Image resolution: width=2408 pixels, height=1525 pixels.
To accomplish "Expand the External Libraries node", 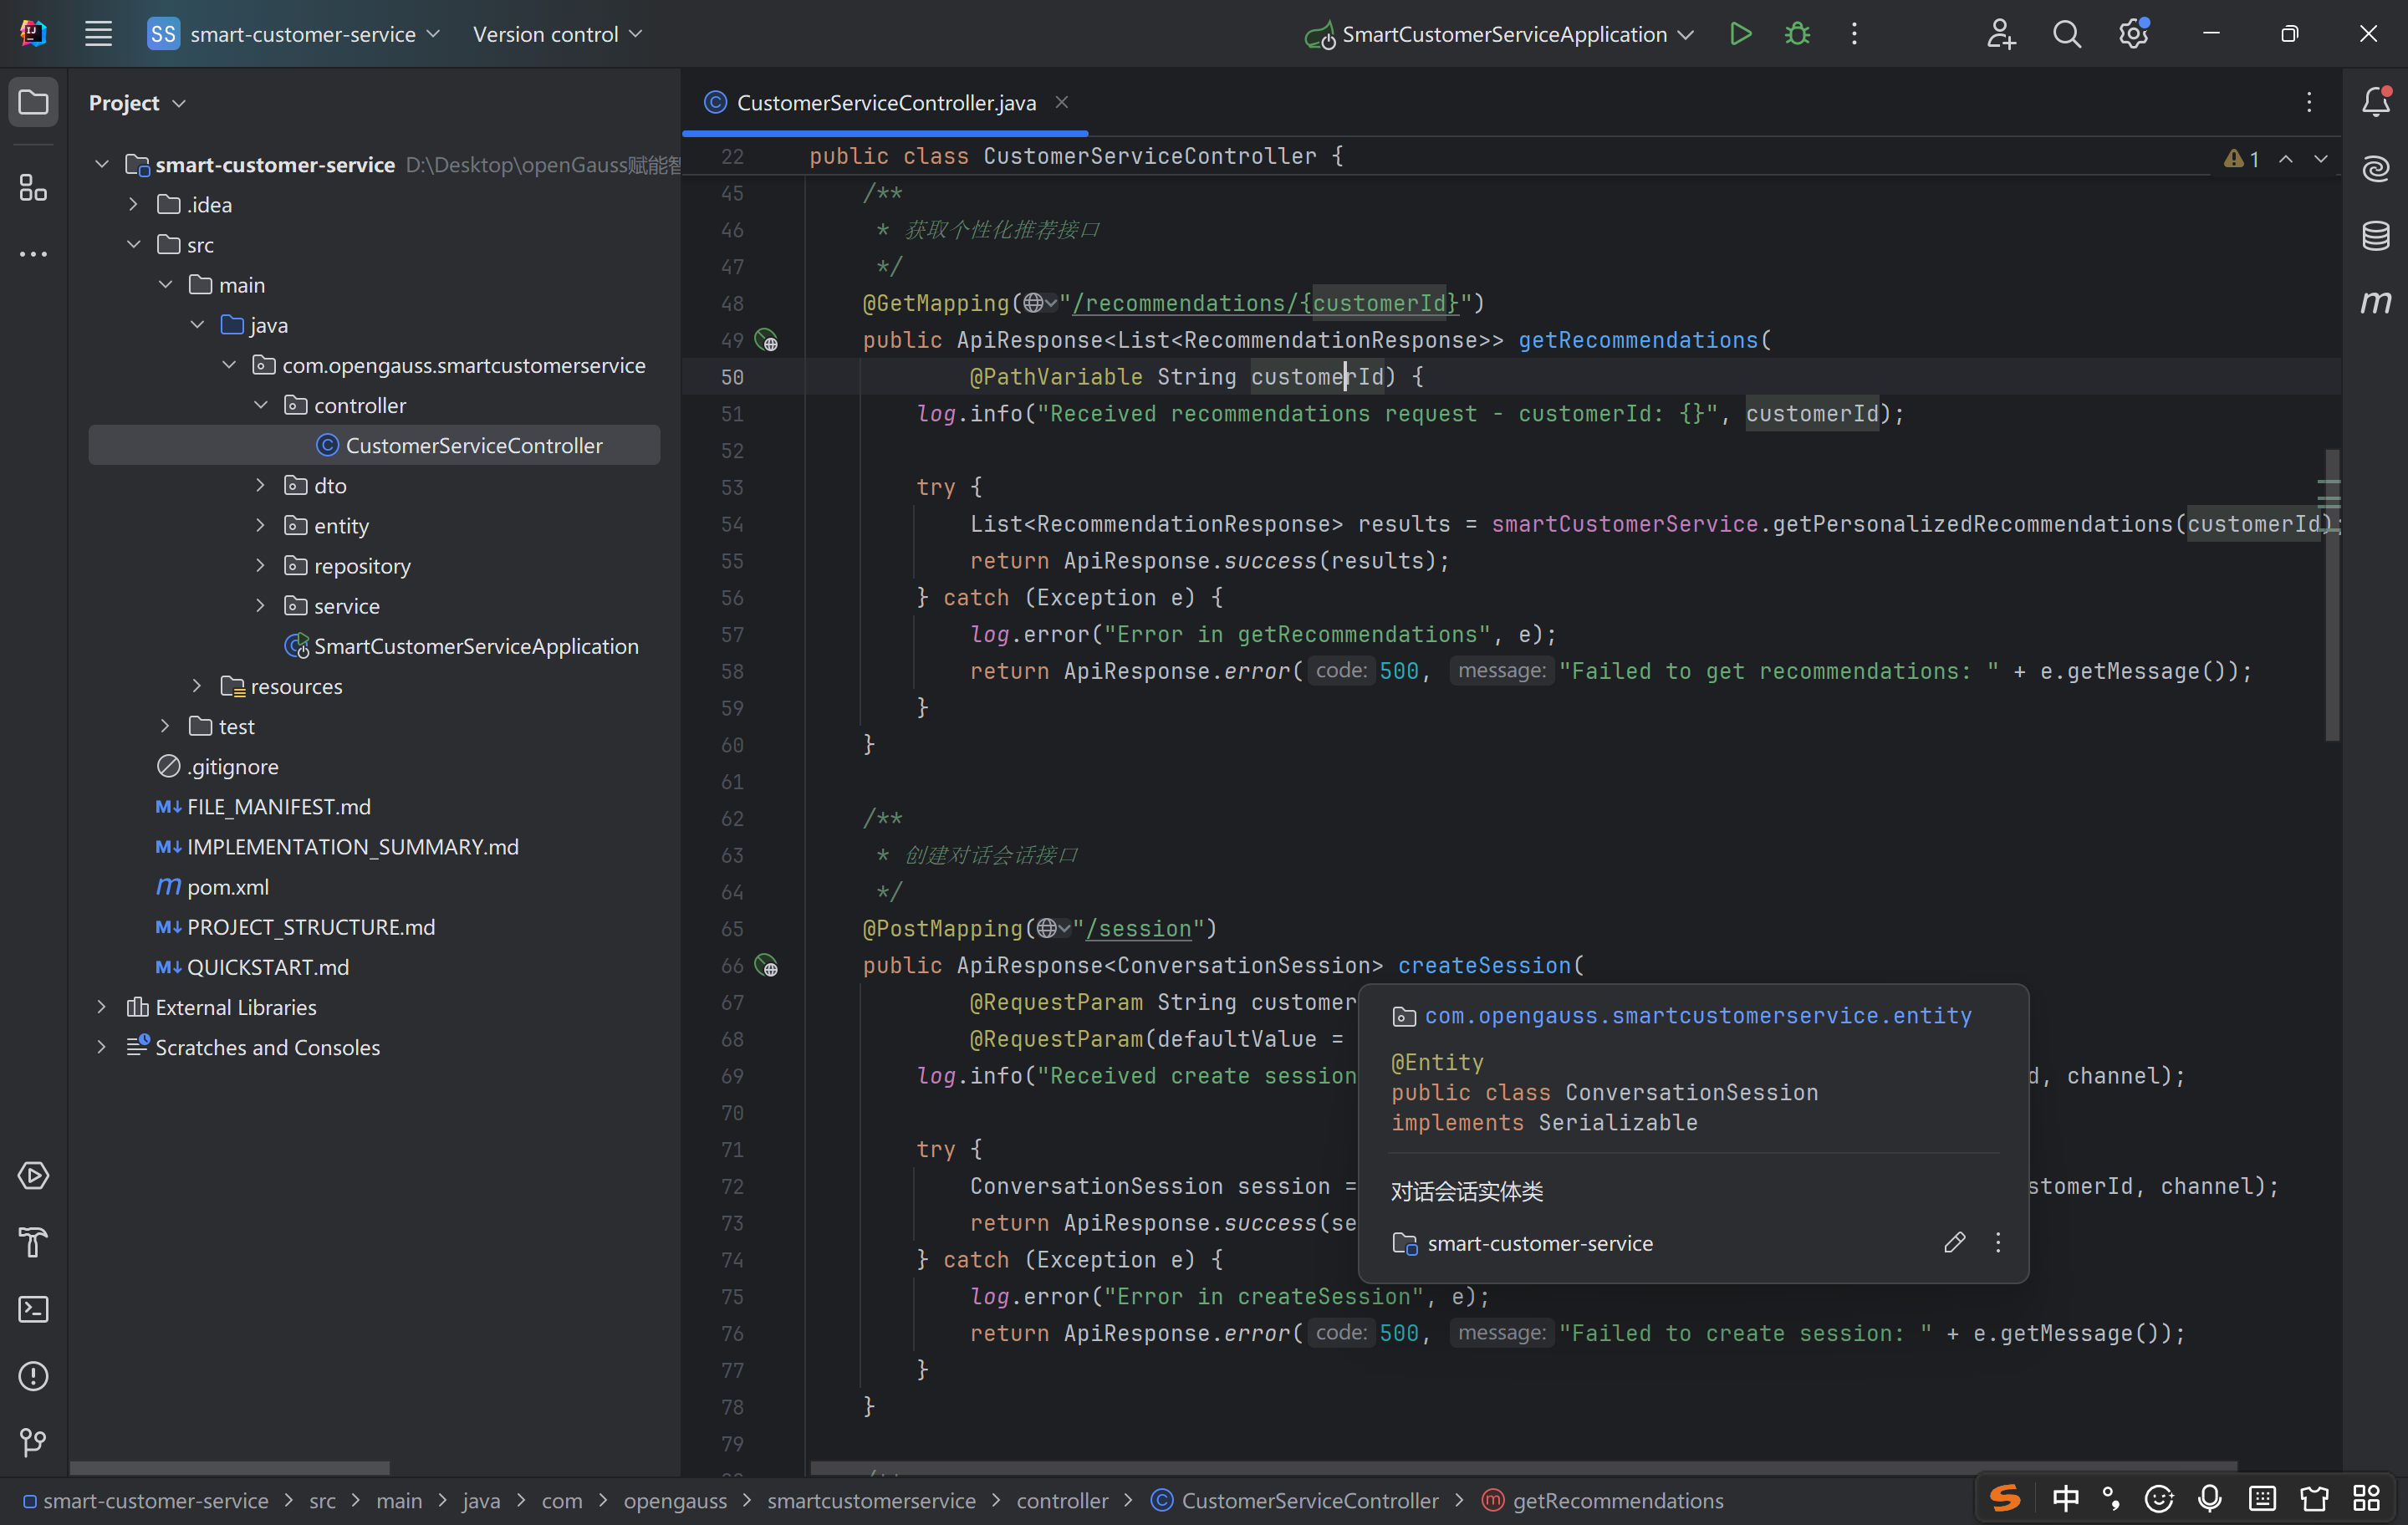I will 101,1007.
